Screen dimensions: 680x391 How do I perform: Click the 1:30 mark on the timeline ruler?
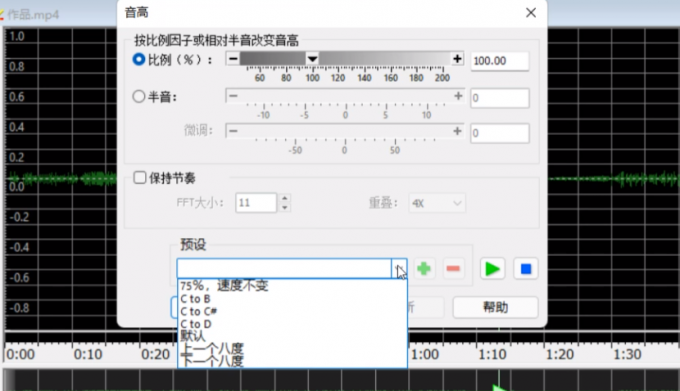point(627,355)
